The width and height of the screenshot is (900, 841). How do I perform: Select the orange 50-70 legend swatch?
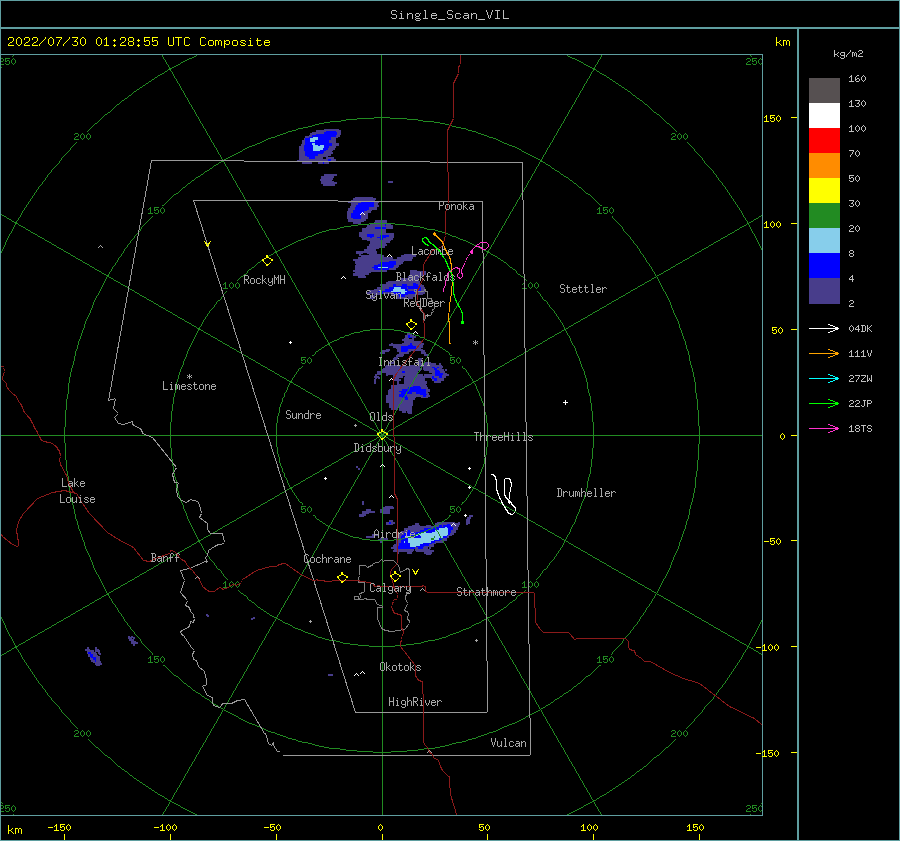pos(824,165)
